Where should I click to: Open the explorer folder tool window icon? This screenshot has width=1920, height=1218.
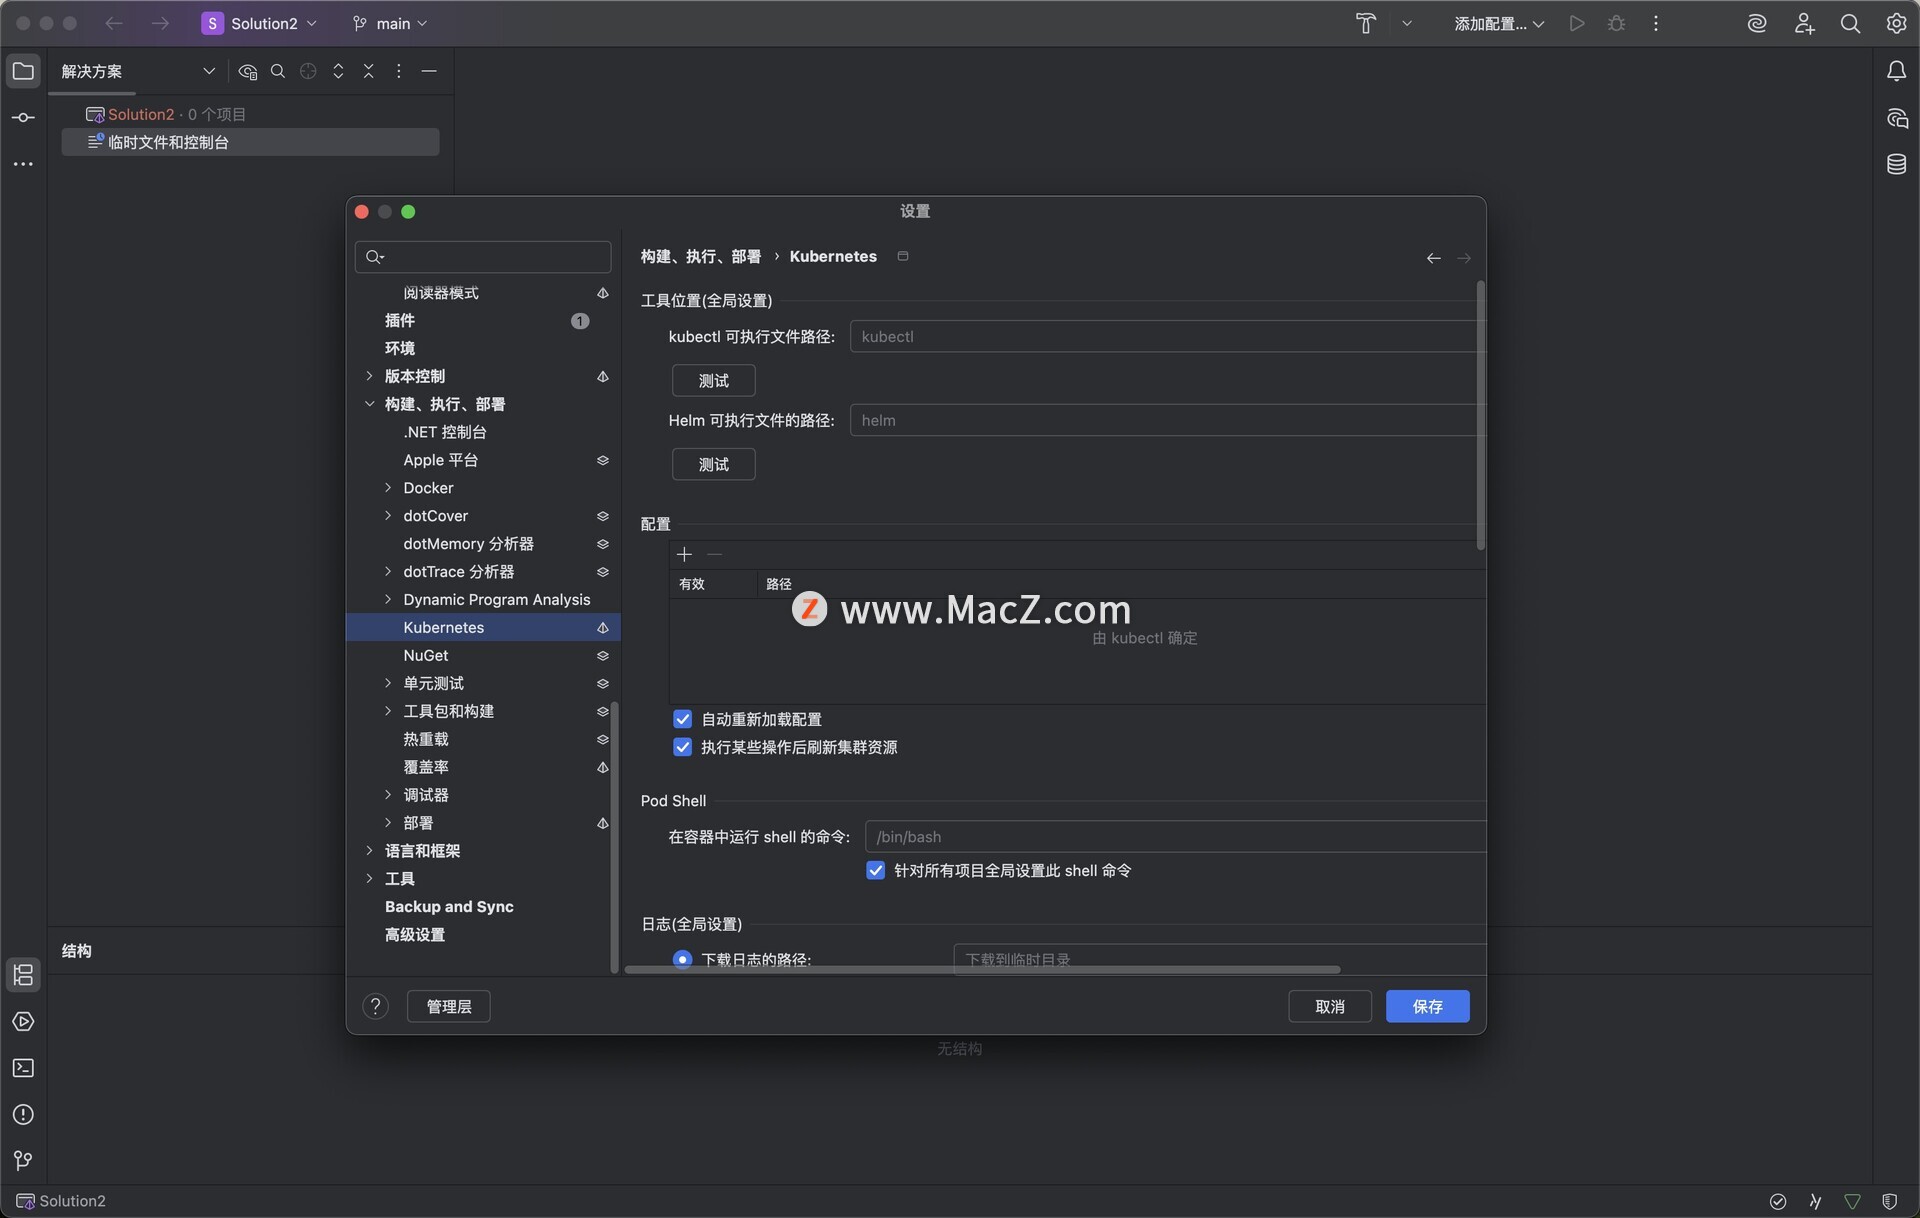23,71
